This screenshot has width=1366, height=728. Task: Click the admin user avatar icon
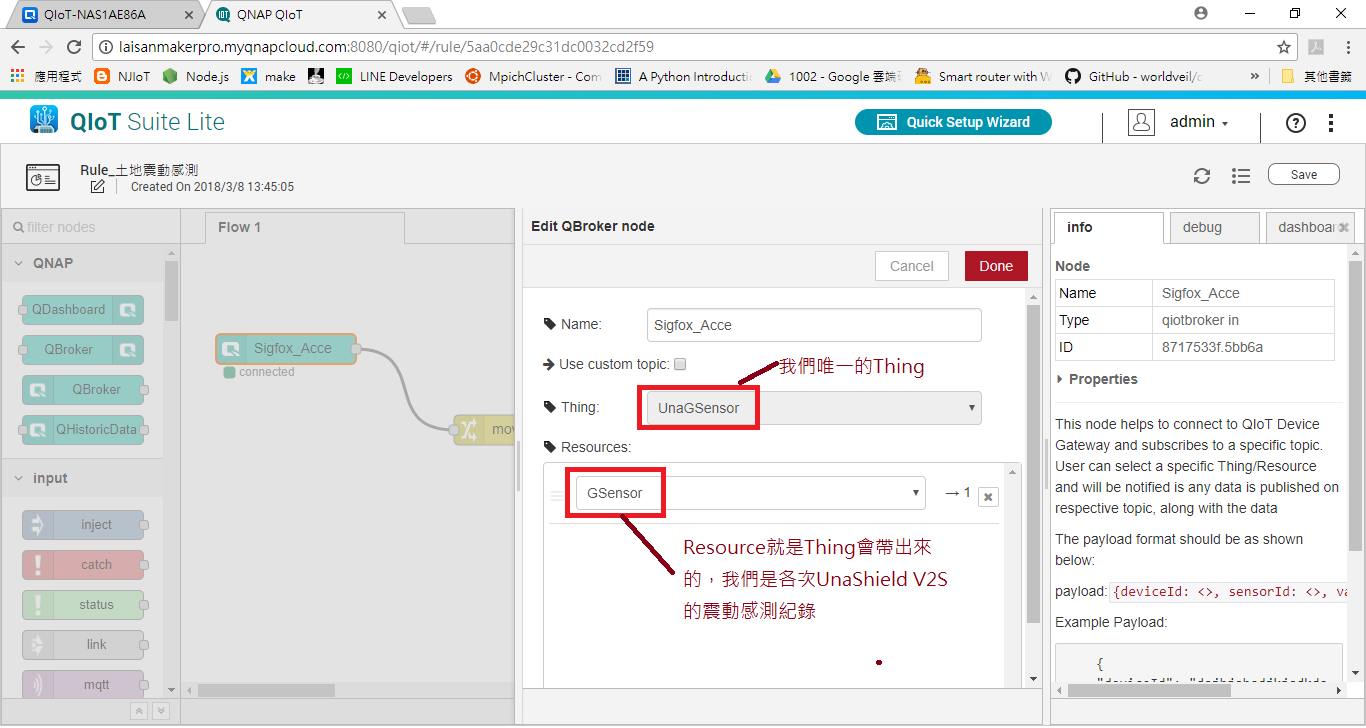1141,122
